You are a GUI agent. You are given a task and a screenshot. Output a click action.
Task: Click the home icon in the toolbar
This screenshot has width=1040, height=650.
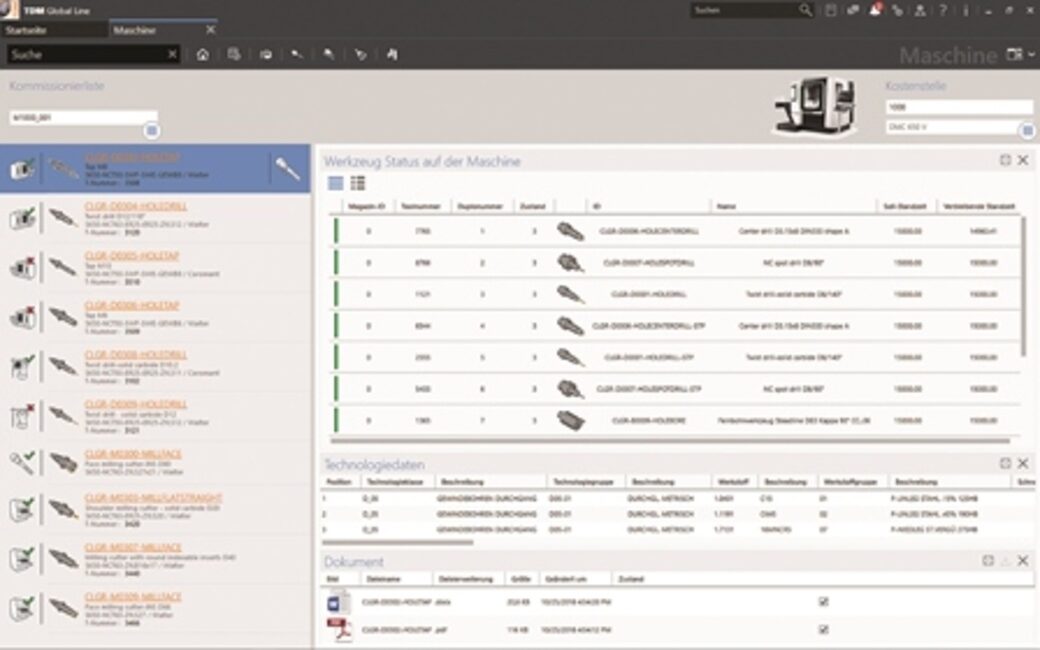202,55
